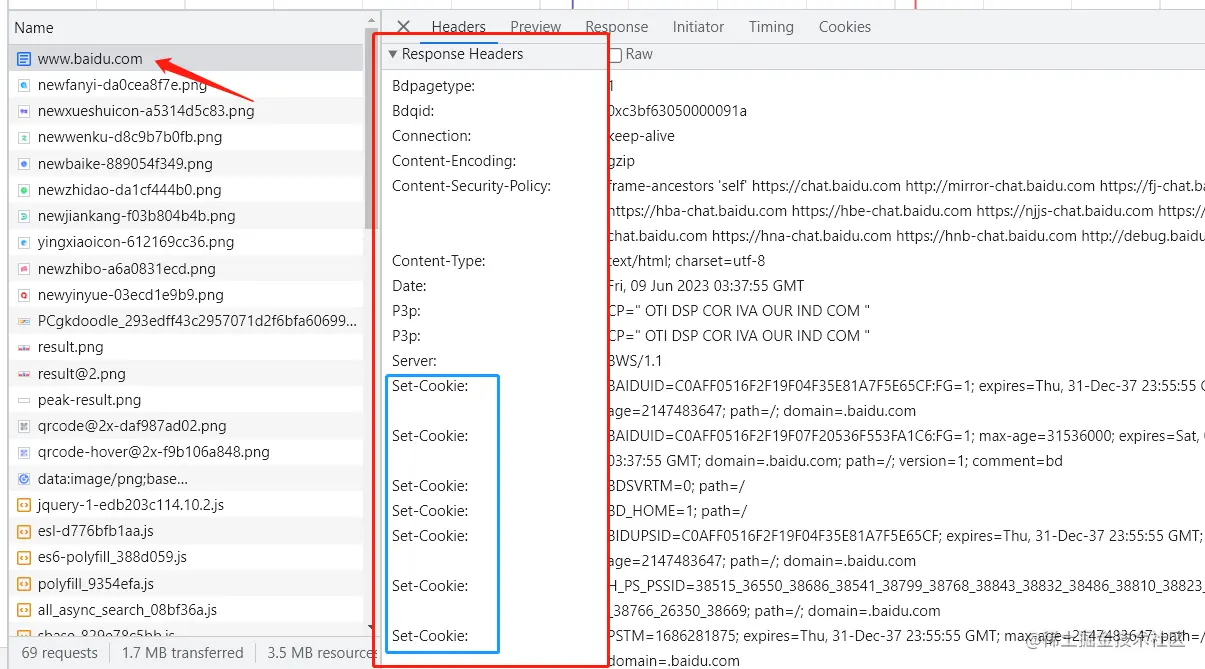Select the newzhidao-da1cf444b0.png request

[186, 190]
